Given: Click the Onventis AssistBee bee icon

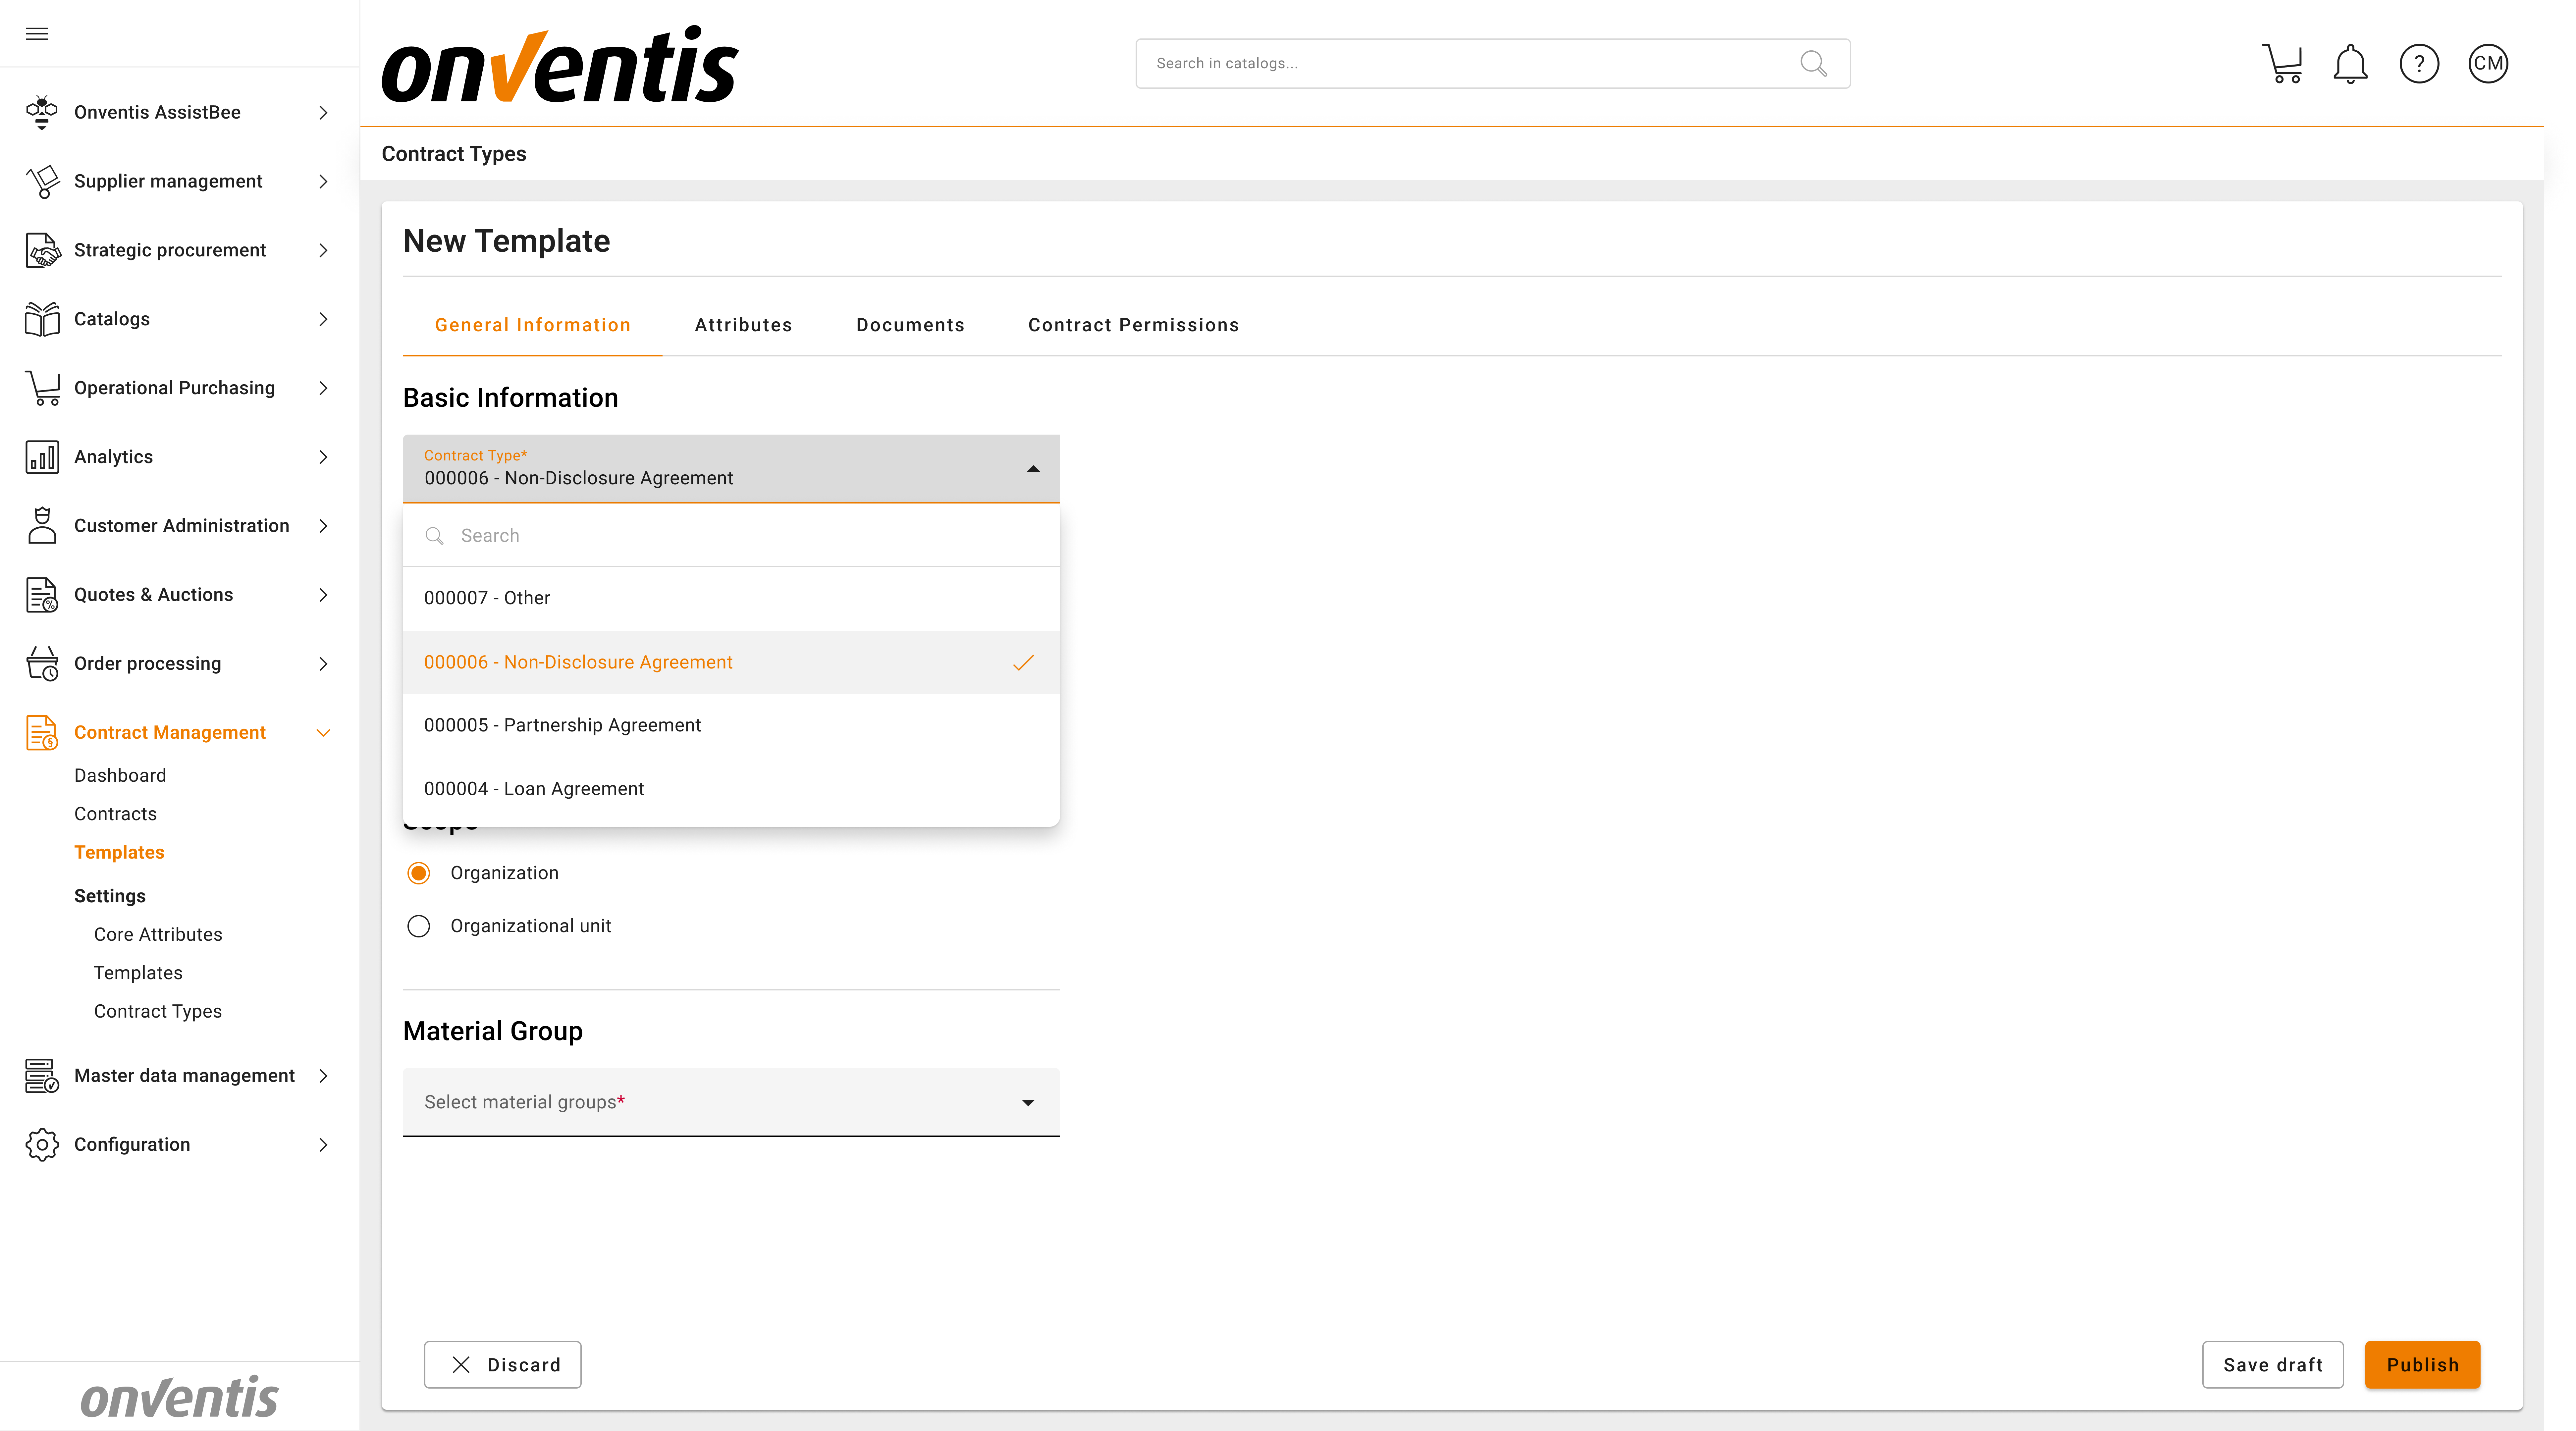Looking at the screenshot, I should 42,112.
